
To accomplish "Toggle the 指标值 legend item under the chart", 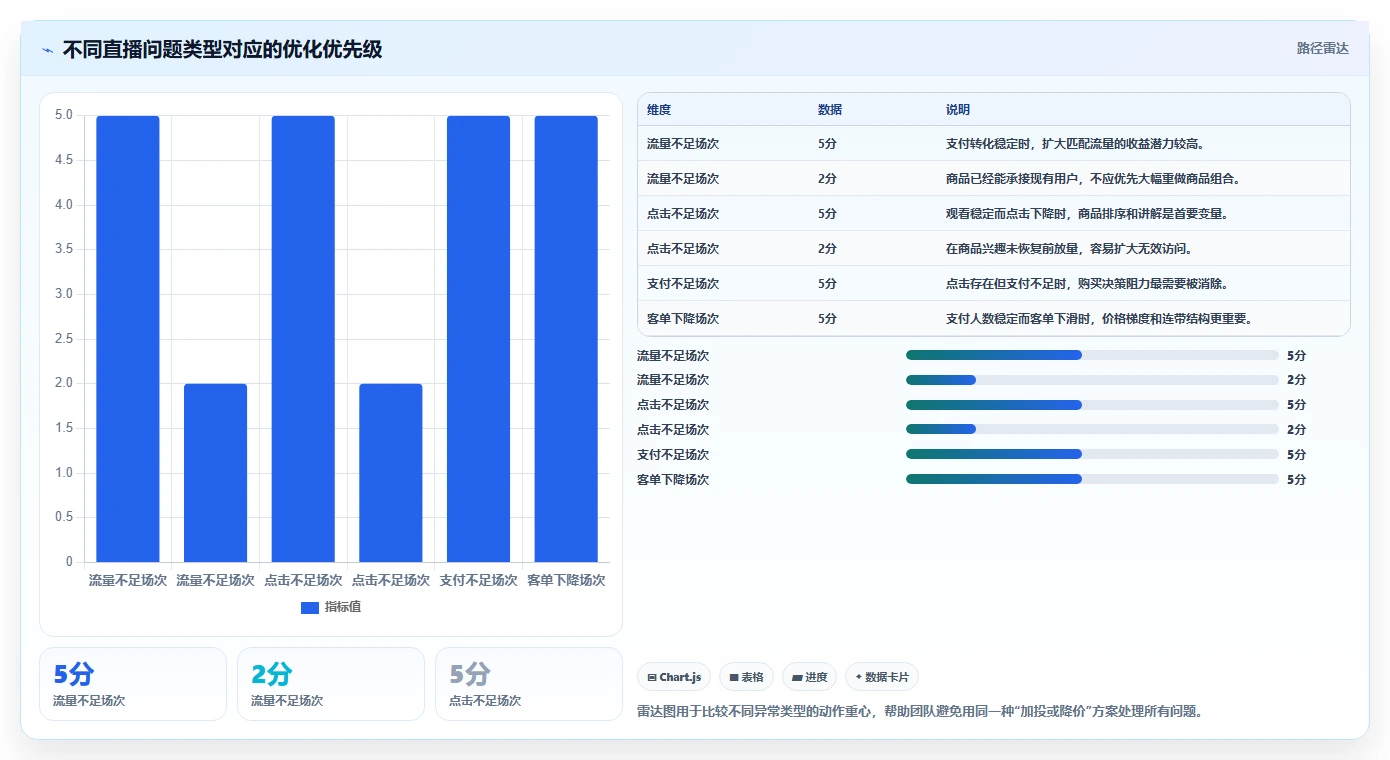I will pyautogui.click(x=331, y=607).
